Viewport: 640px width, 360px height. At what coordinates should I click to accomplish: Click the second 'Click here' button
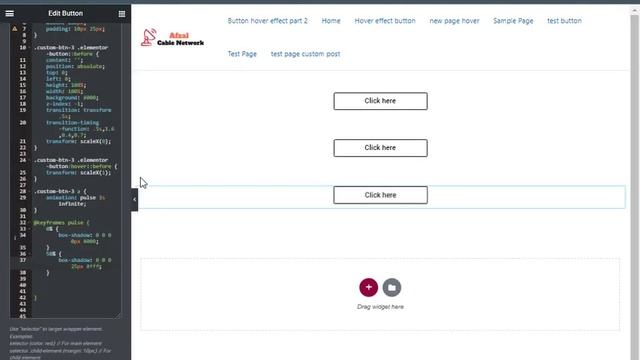380,148
